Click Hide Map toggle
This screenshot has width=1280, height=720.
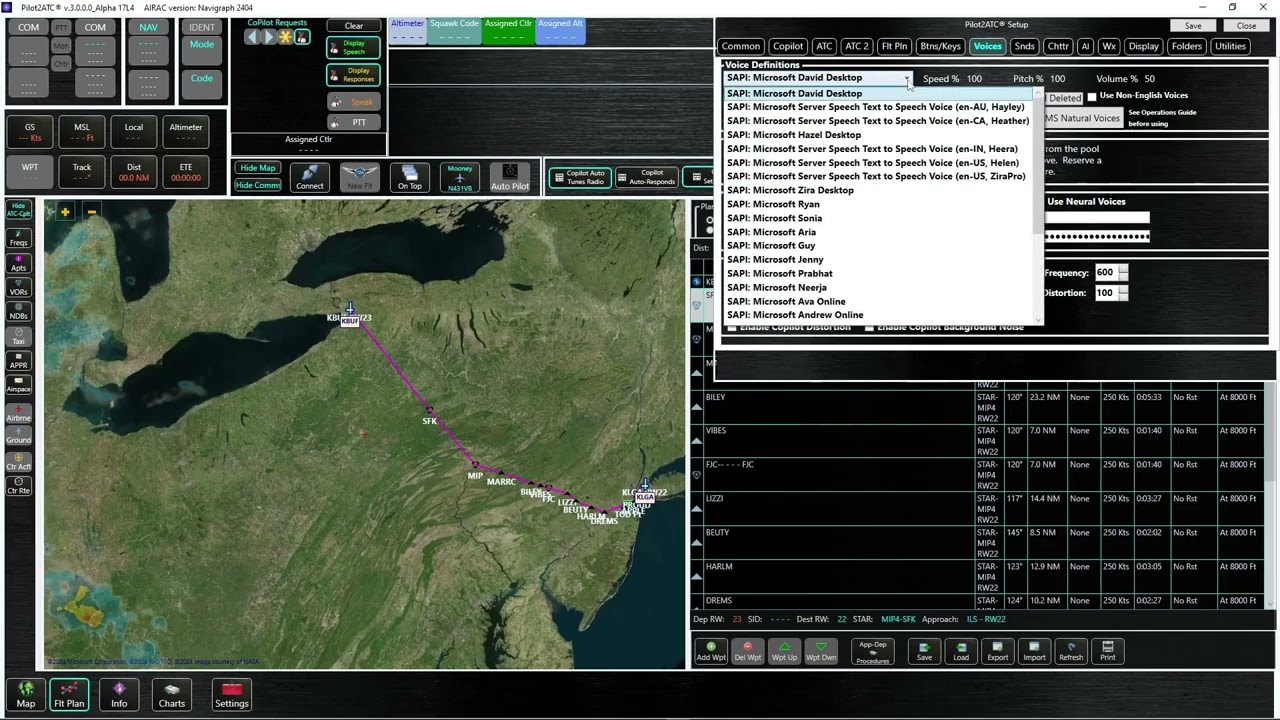(258, 168)
